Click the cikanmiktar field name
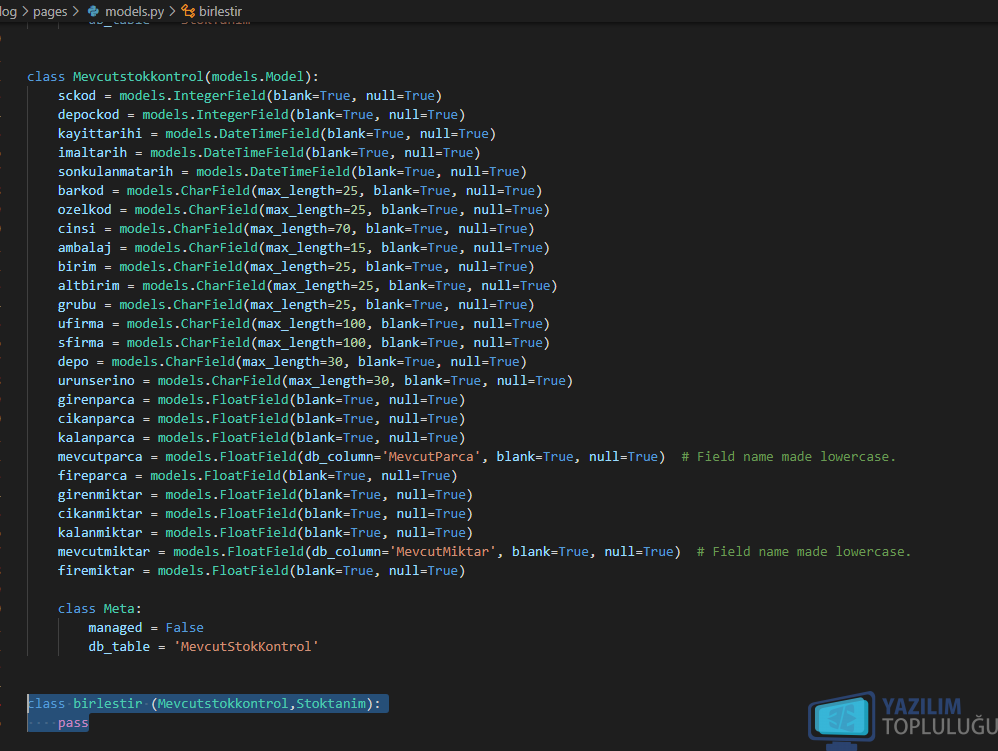Image resolution: width=998 pixels, height=751 pixels. click(100, 514)
